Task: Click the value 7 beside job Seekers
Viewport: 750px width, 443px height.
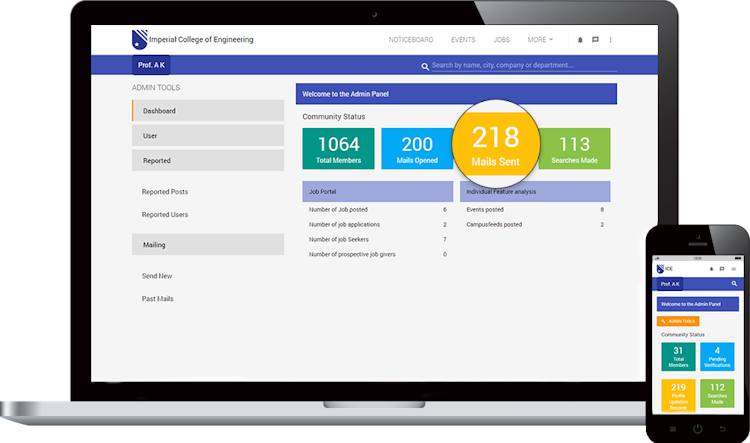Action: click(444, 239)
